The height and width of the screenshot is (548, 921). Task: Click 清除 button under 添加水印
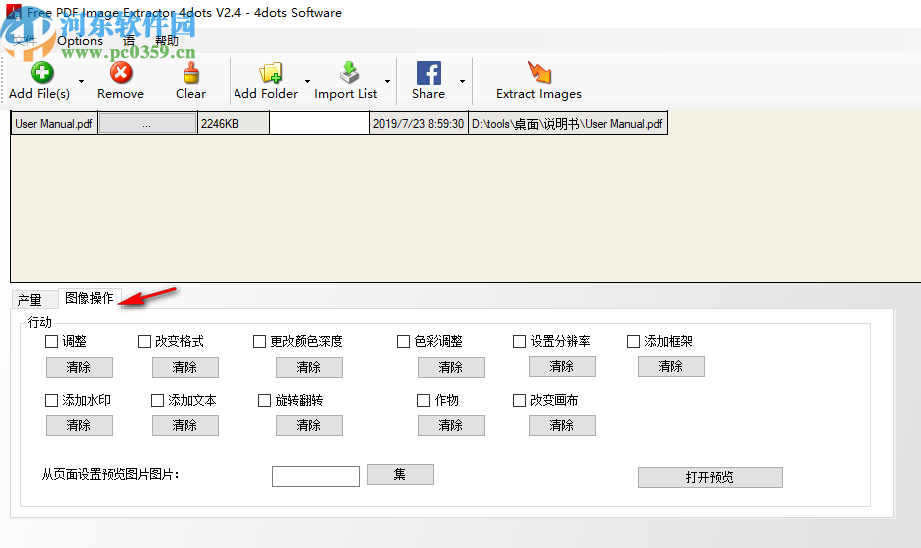[79, 425]
